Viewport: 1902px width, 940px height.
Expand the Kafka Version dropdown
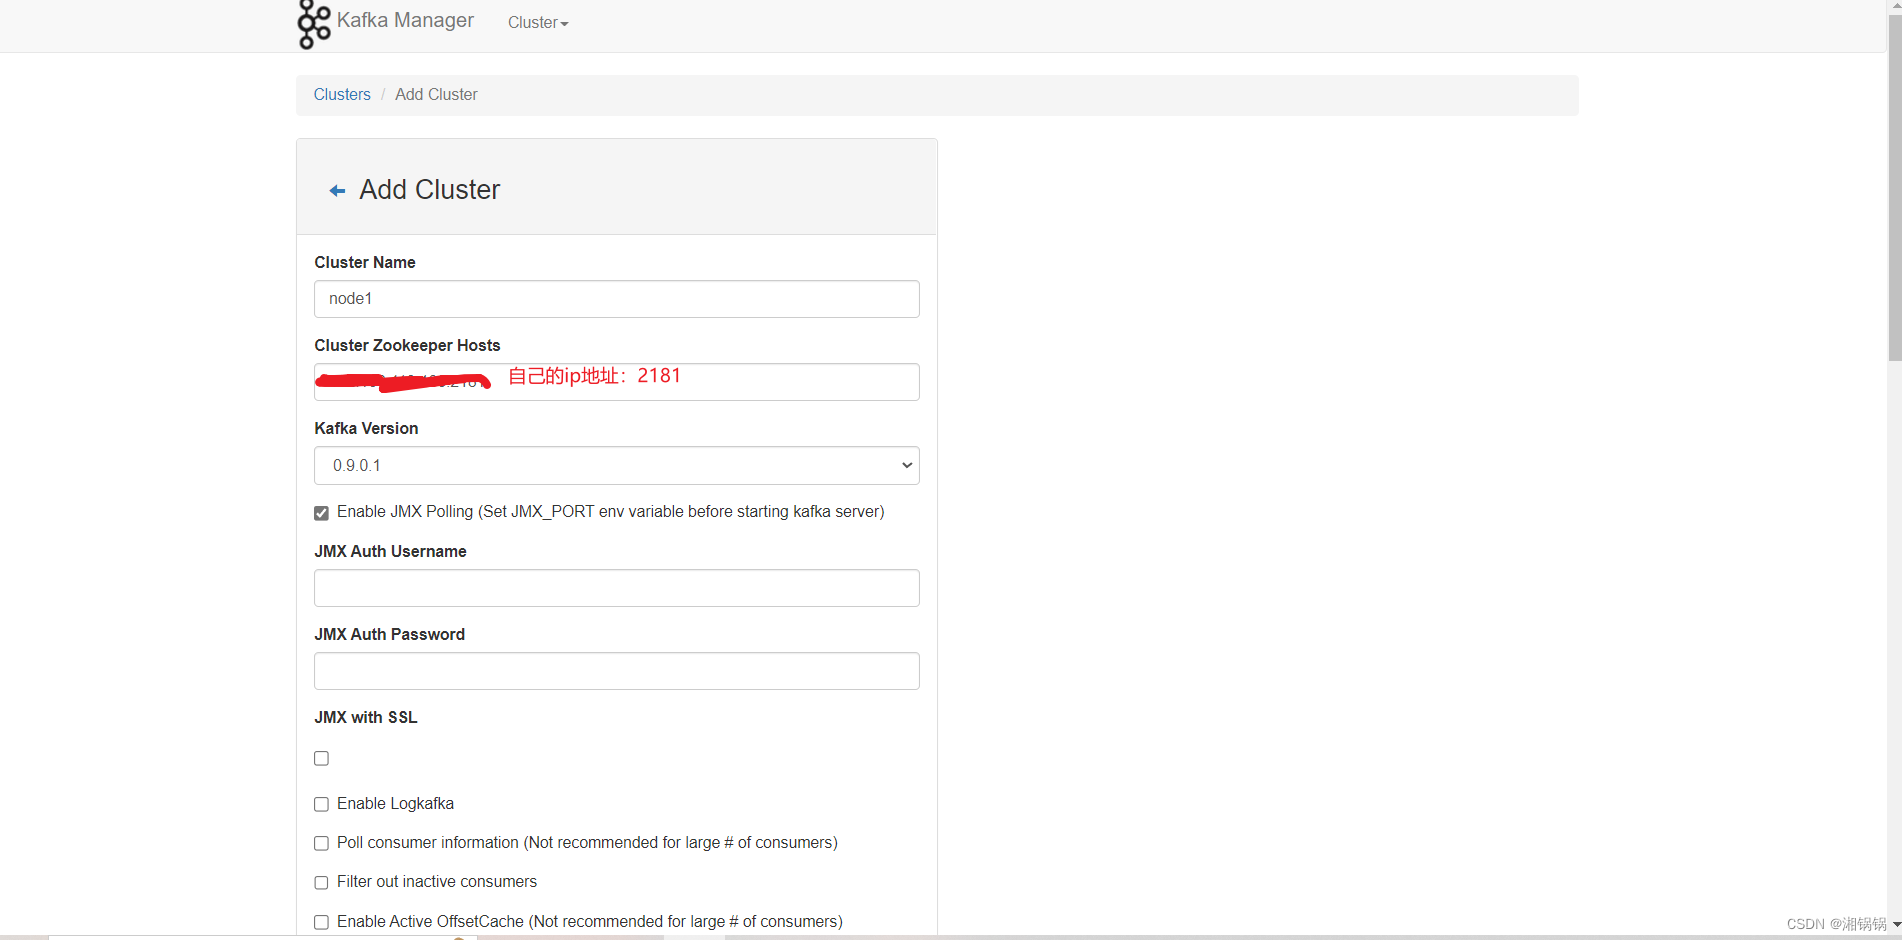(617, 465)
